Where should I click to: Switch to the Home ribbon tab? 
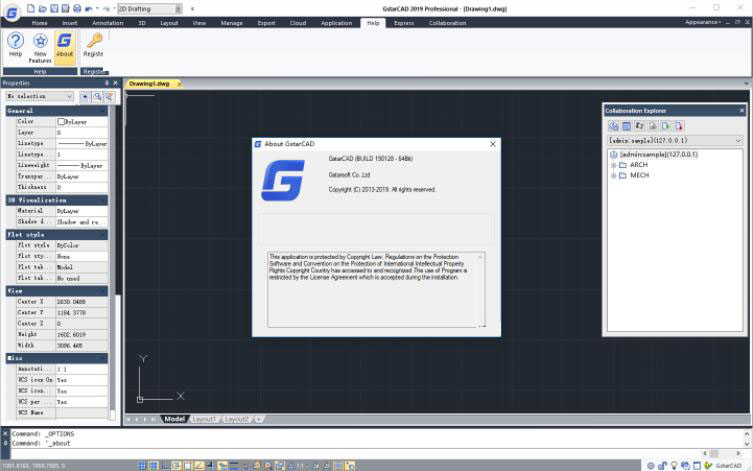[x=39, y=23]
